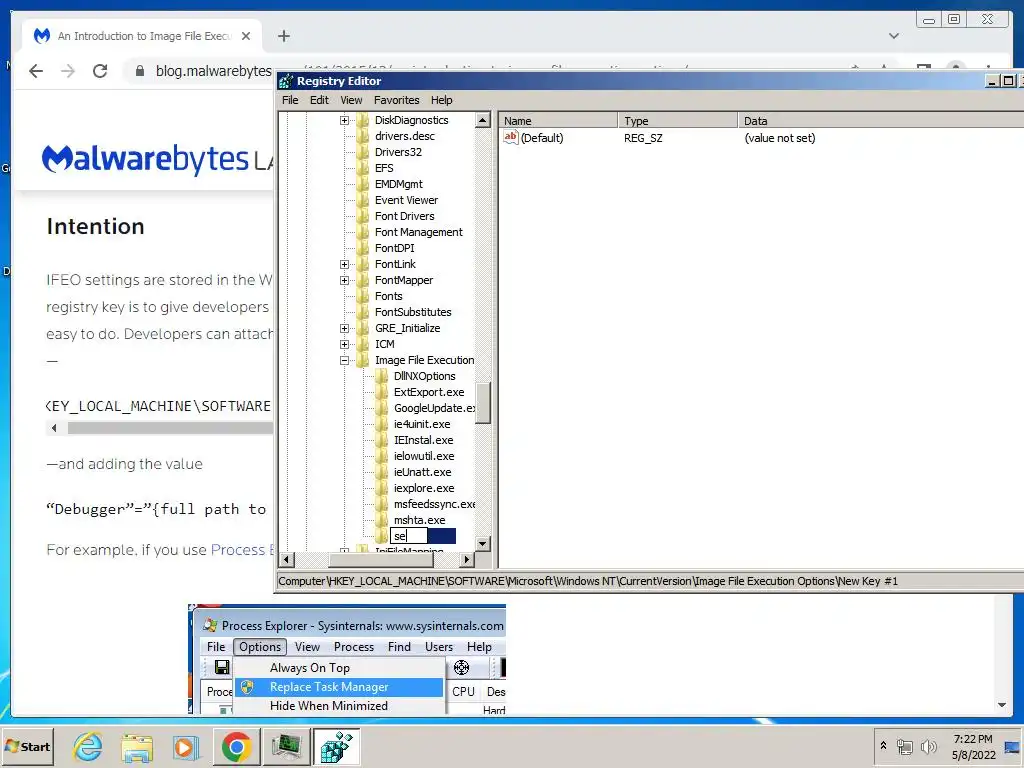Select the ExtExport.exe key folder icon
Image resolution: width=1024 pixels, height=768 pixels.
pos(381,392)
